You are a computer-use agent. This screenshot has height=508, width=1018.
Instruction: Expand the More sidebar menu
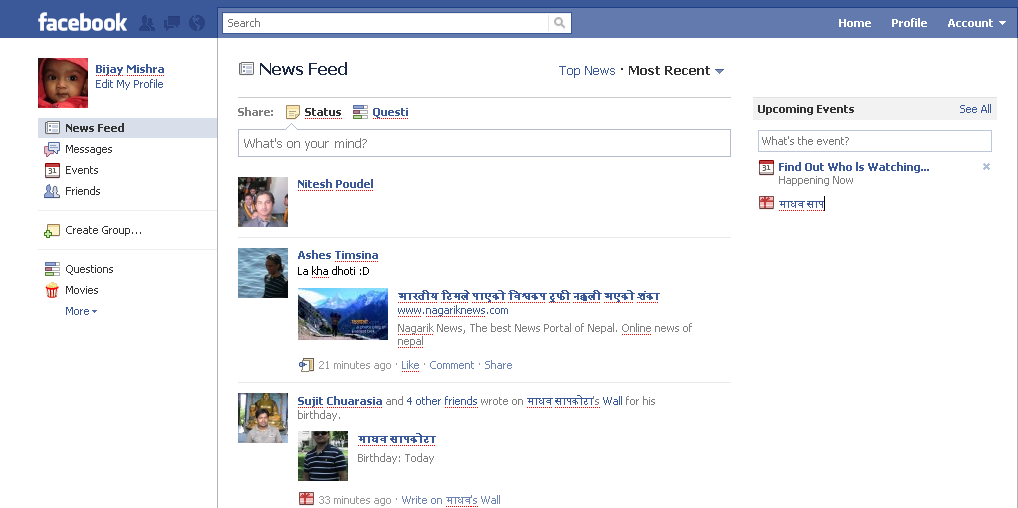[81, 311]
